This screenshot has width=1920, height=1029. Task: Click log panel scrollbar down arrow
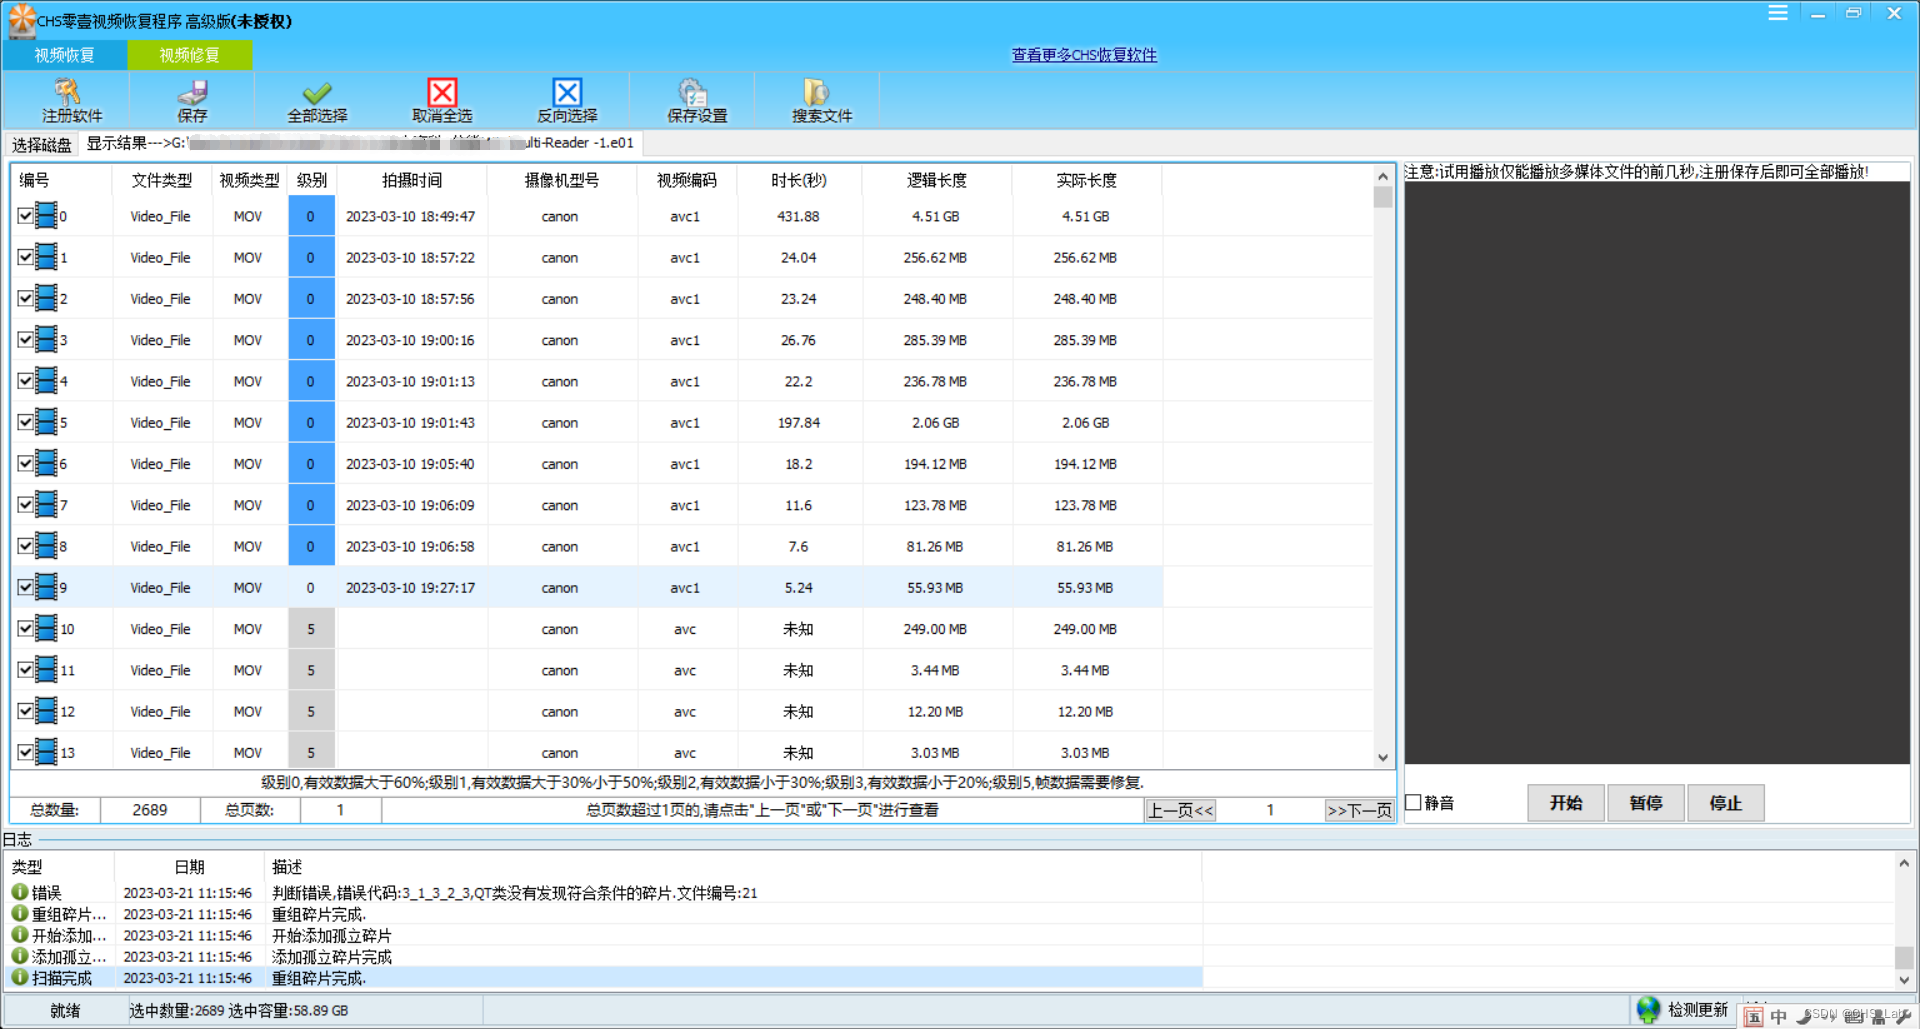point(1904,980)
